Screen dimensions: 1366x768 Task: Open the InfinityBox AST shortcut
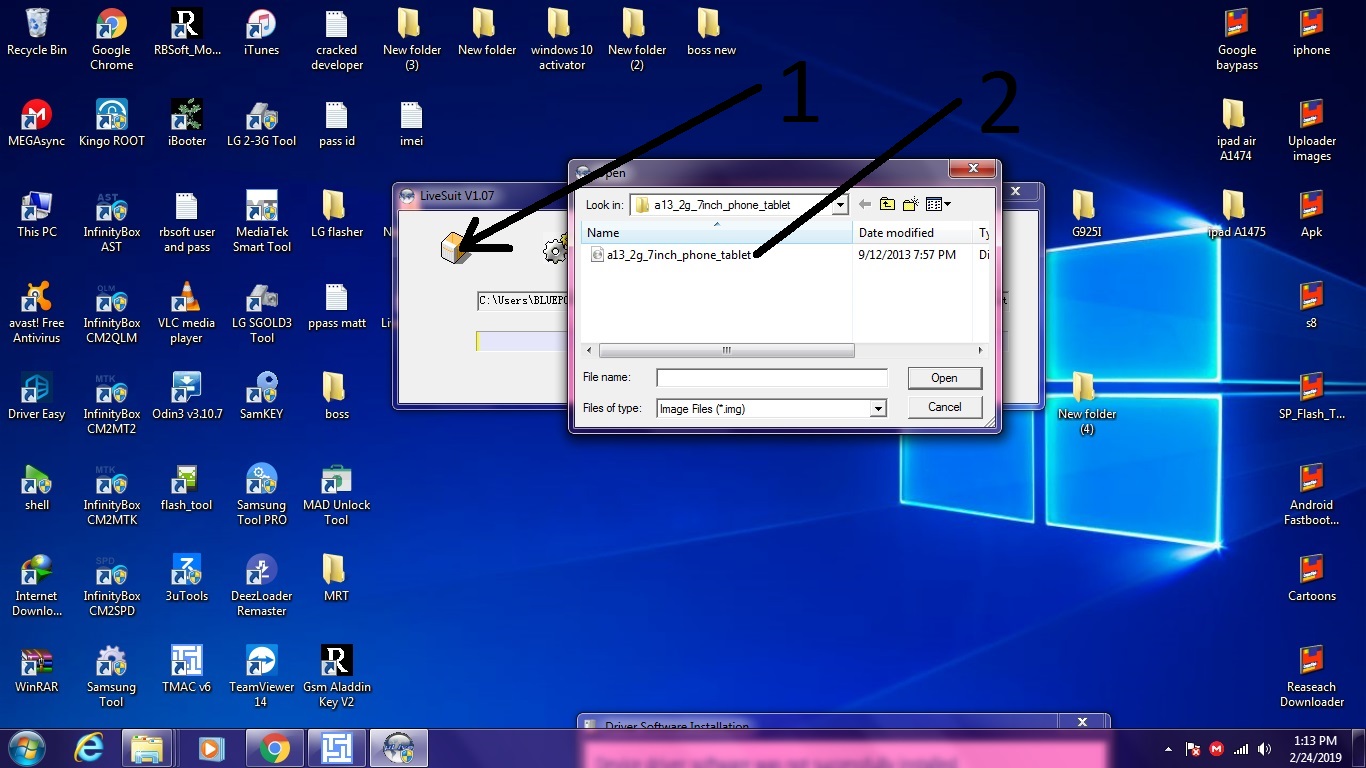111,222
